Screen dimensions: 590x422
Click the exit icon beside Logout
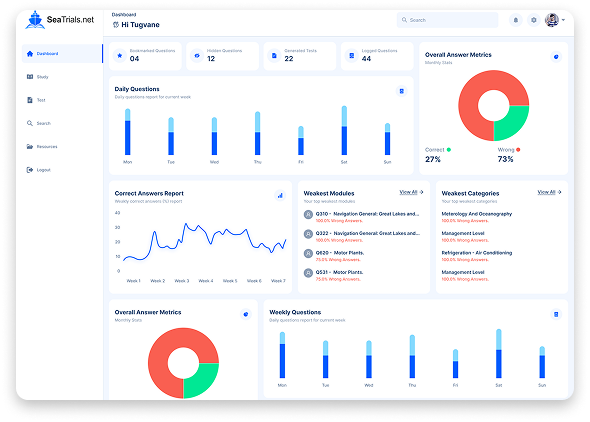click(30, 170)
